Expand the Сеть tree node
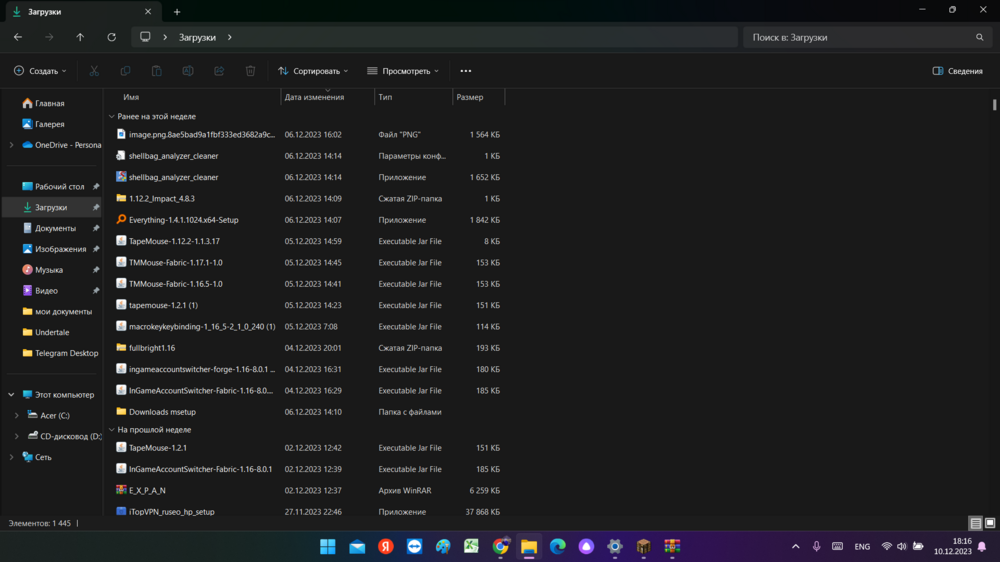 pos(11,457)
